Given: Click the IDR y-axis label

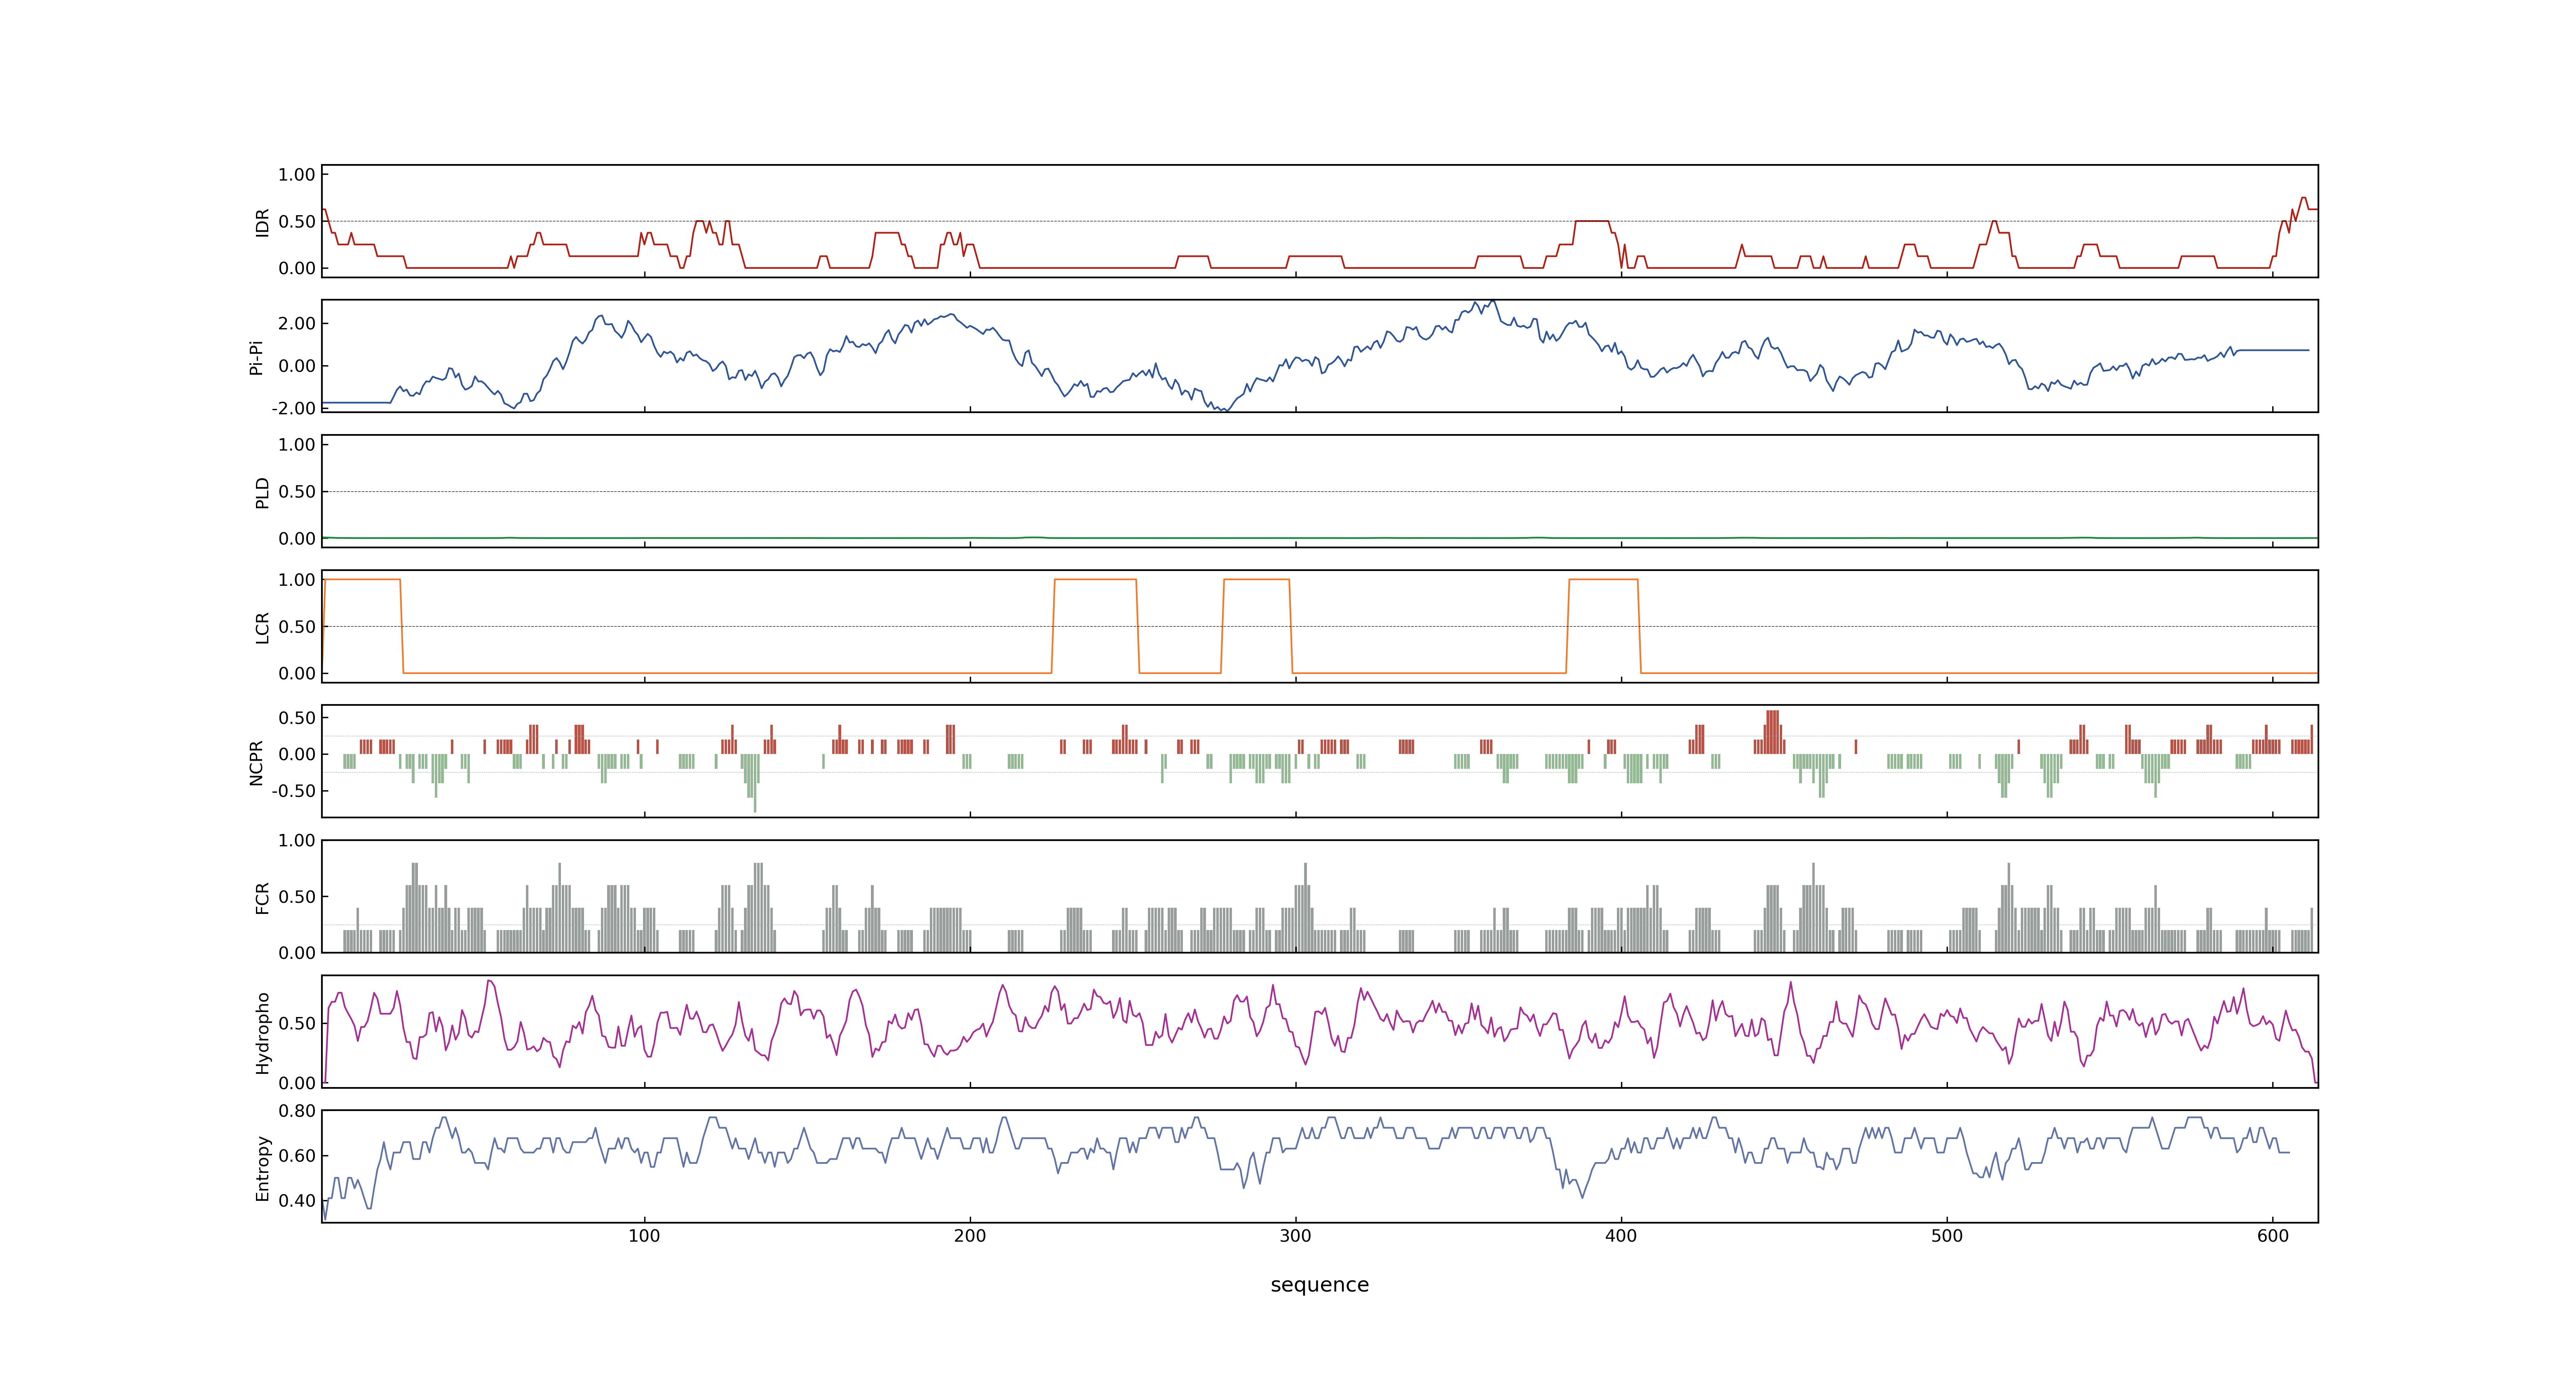Looking at the screenshot, I should coord(263,222).
